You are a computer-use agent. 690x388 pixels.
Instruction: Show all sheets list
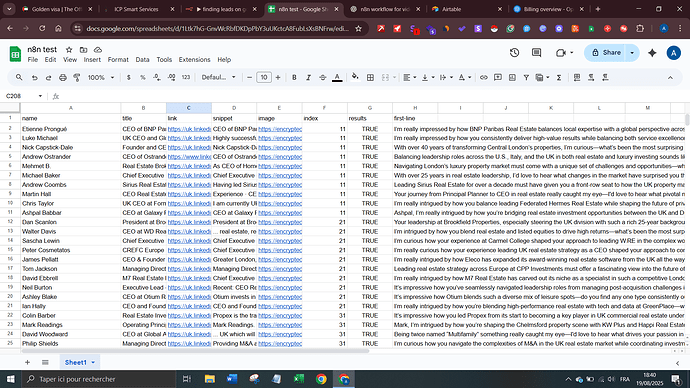[x=45, y=362]
